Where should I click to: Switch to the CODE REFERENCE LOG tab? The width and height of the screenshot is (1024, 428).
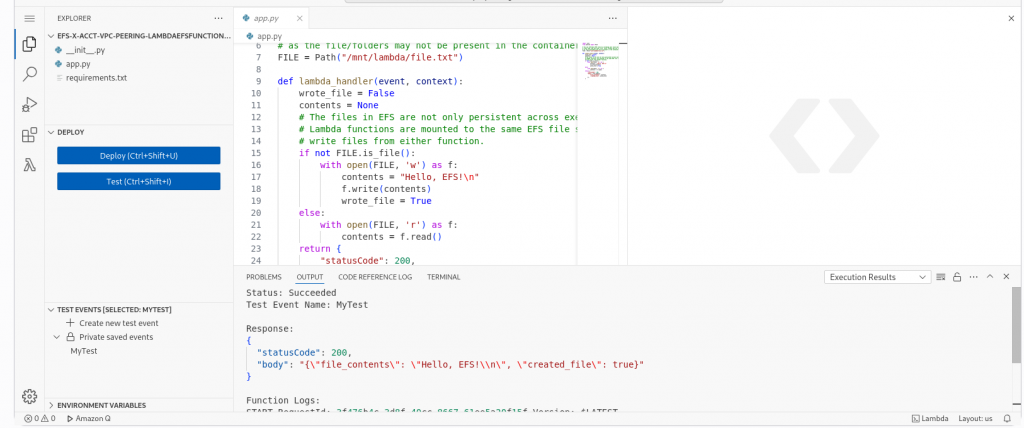(x=375, y=277)
